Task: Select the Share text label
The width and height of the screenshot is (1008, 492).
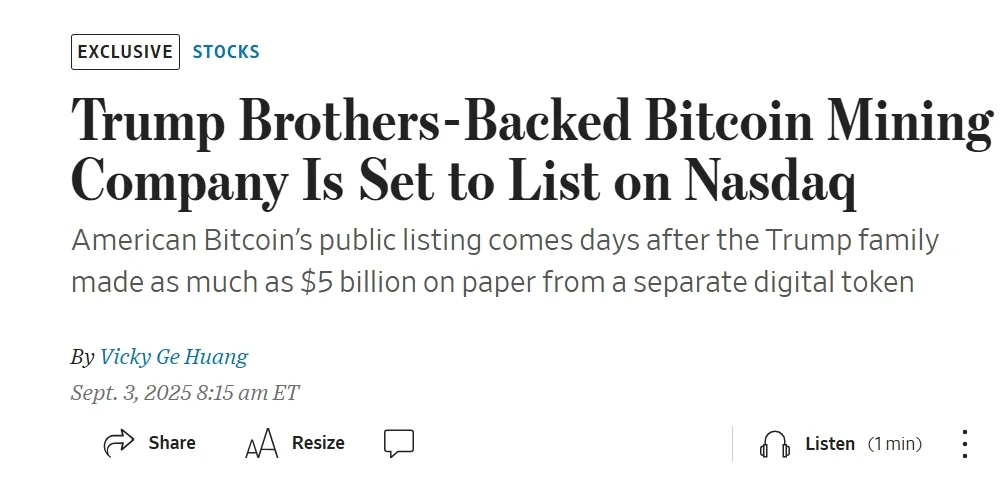Action: point(172,442)
